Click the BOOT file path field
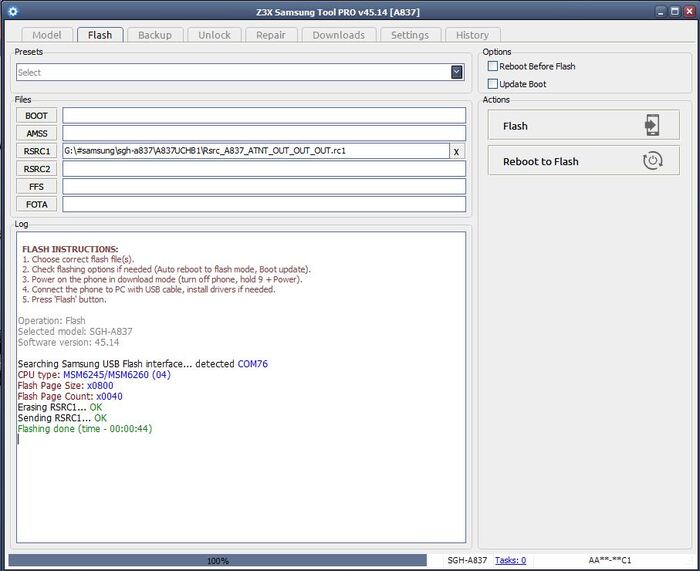The width and height of the screenshot is (700, 571). click(x=264, y=115)
